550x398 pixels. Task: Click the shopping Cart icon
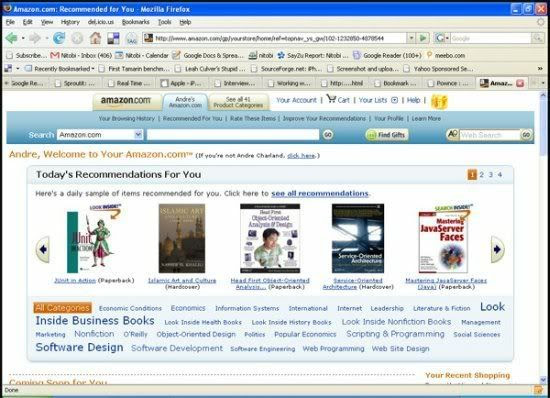tap(331, 99)
